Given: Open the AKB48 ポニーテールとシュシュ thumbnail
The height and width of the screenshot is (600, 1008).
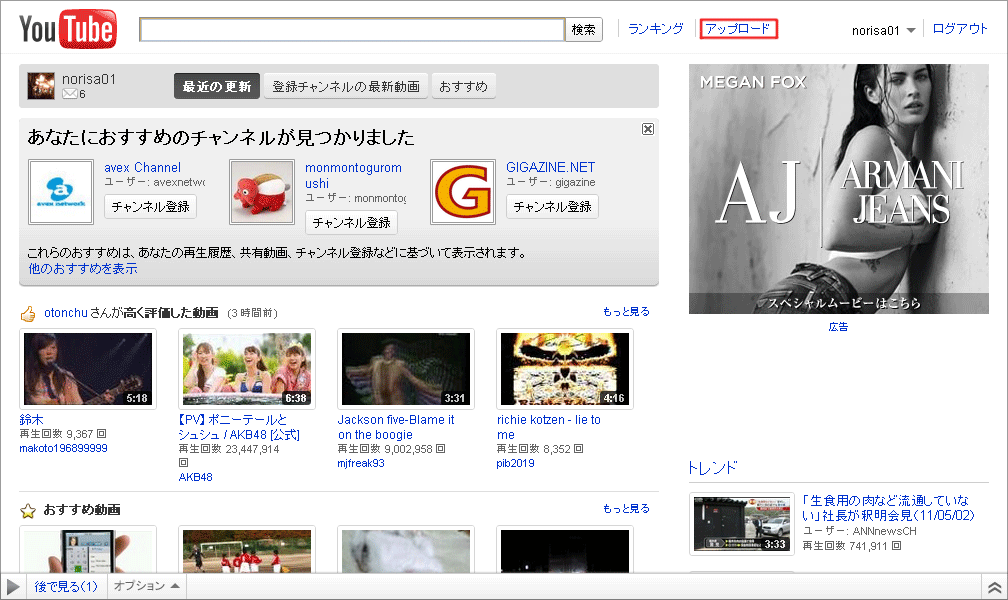Looking at the screenshot, I should click(x=247, y=368).
